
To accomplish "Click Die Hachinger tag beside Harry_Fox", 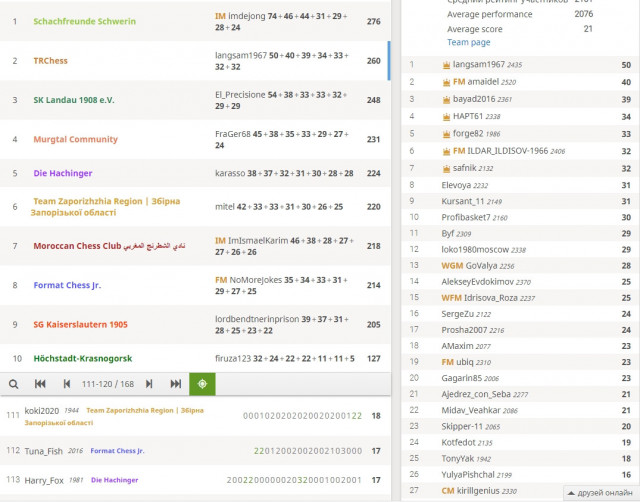I will (115, 480).
